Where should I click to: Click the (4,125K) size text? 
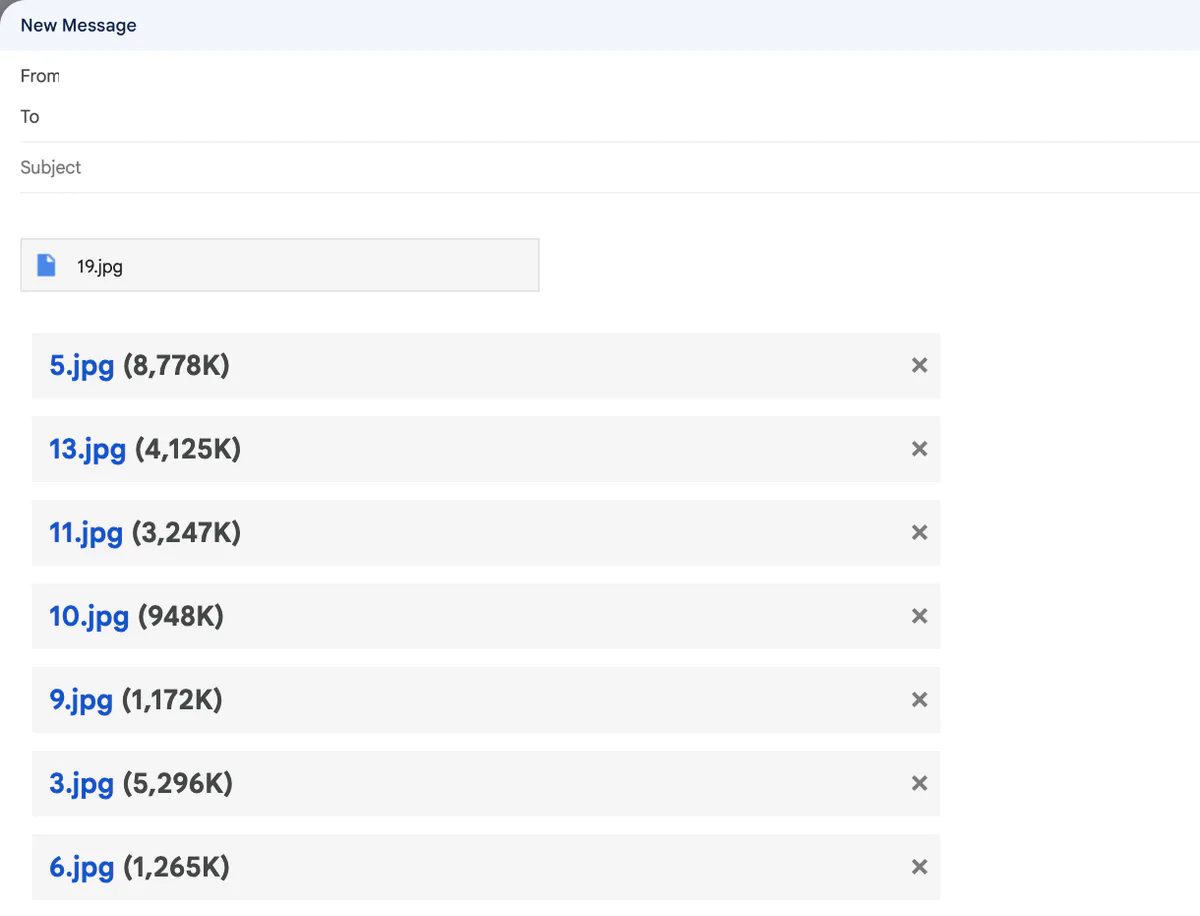pos(187,450)
